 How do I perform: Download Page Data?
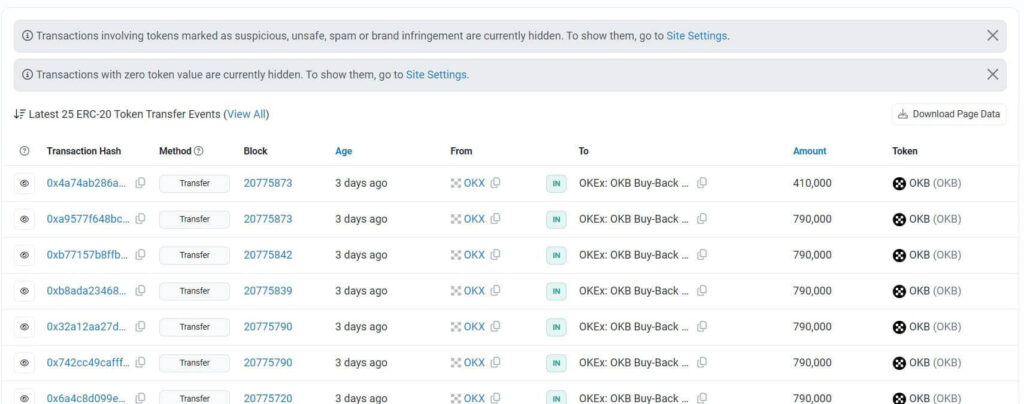point(948,114)
